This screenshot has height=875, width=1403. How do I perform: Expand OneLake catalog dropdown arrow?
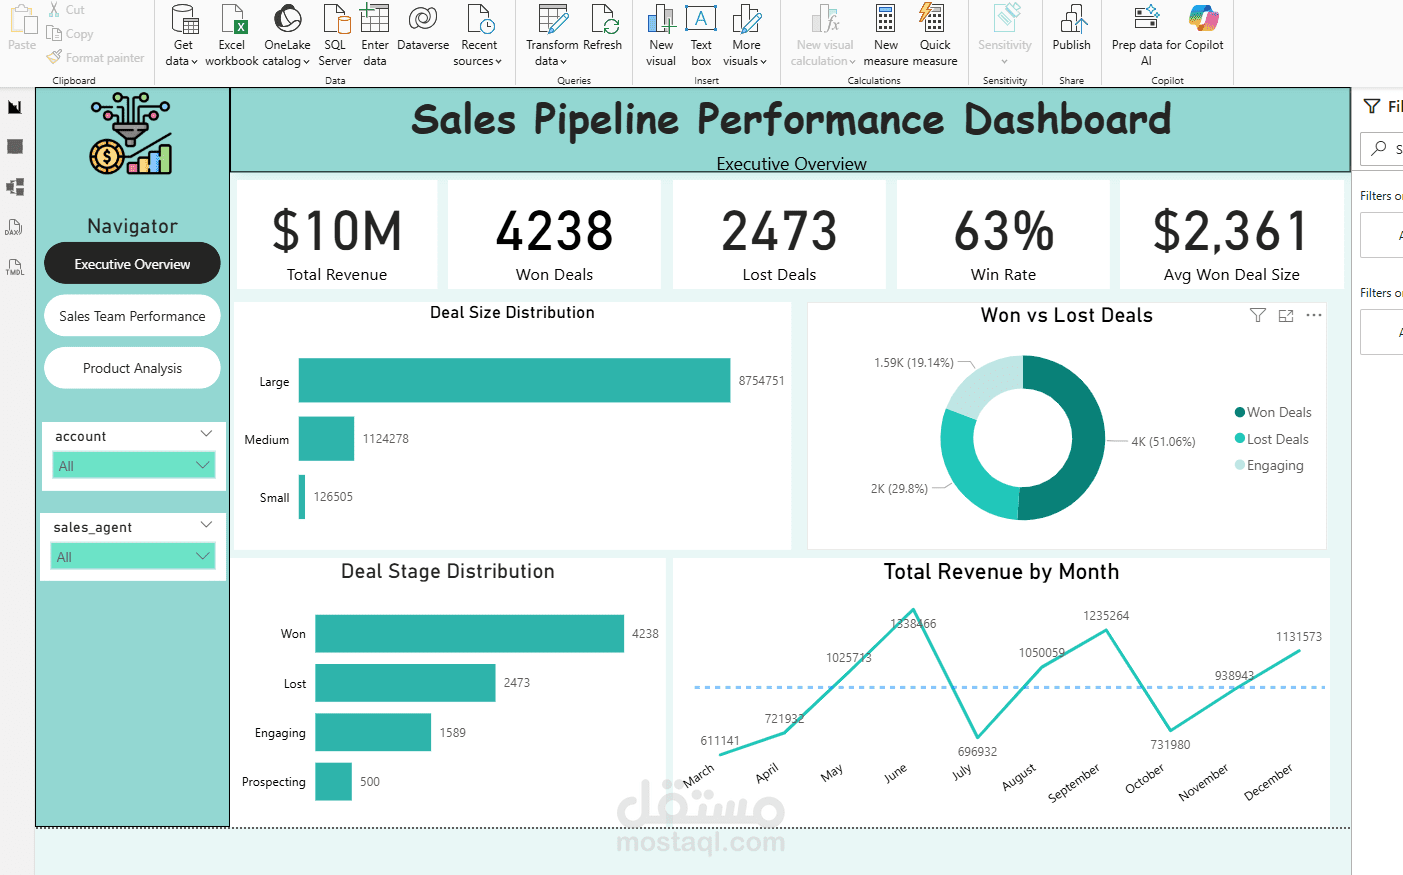(307, 62)
